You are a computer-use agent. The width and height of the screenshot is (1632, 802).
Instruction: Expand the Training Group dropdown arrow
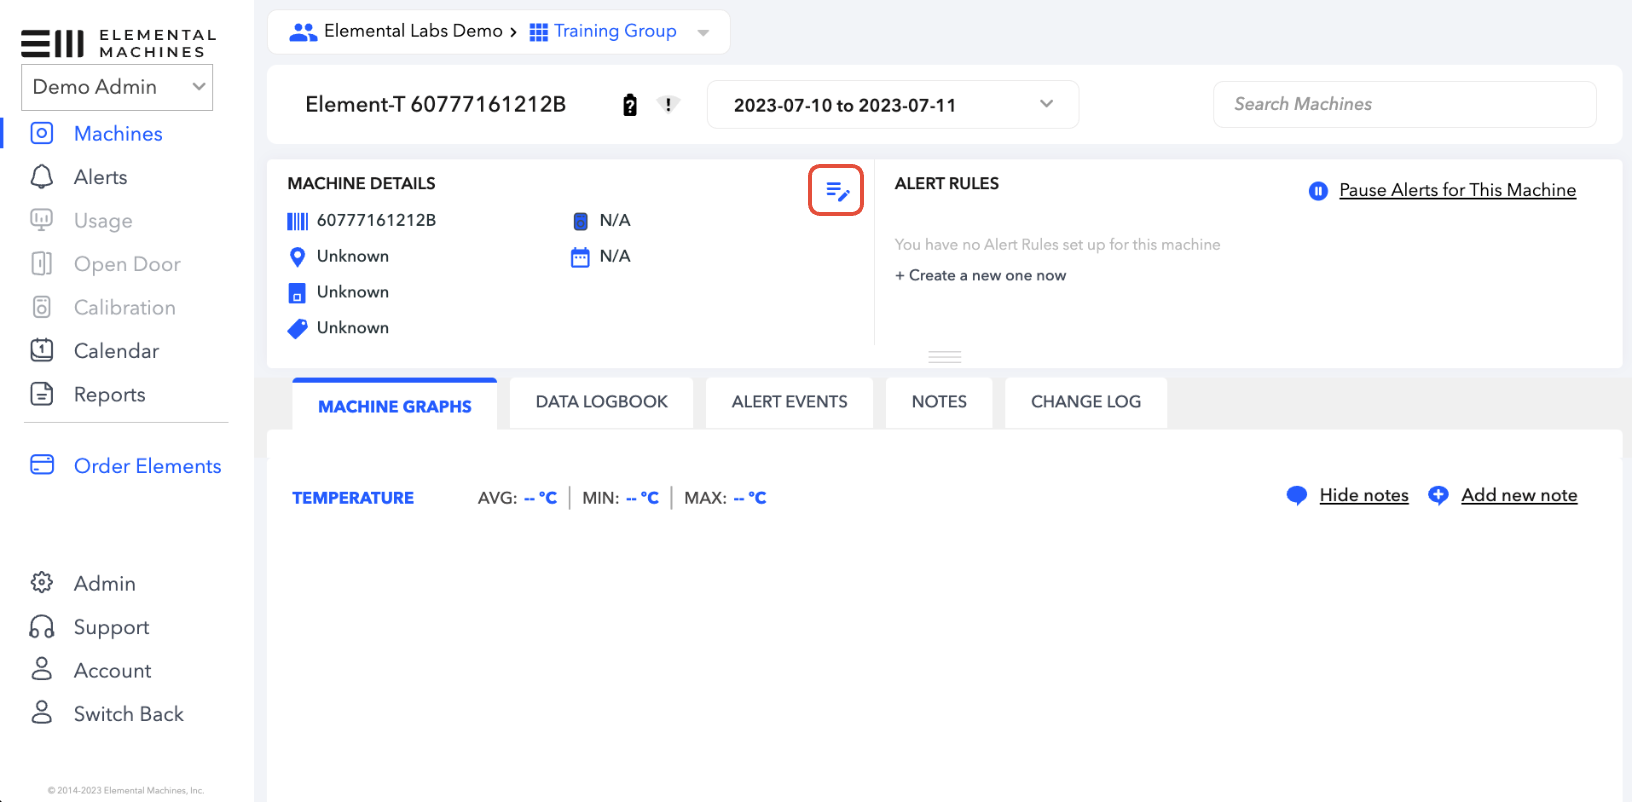(703, 33)
